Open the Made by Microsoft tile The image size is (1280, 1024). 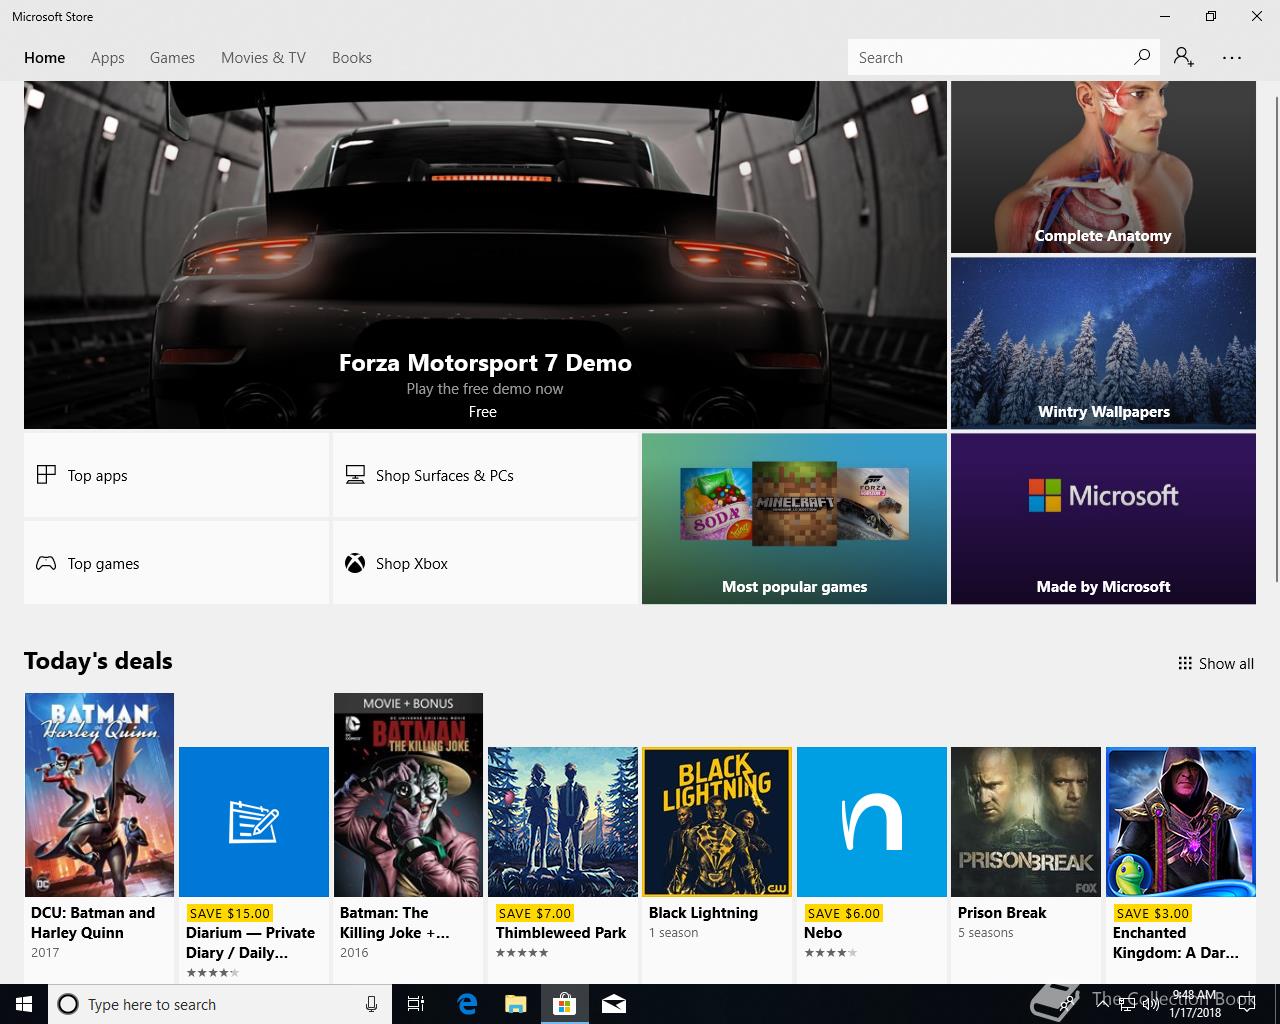tap(1103, 518)
